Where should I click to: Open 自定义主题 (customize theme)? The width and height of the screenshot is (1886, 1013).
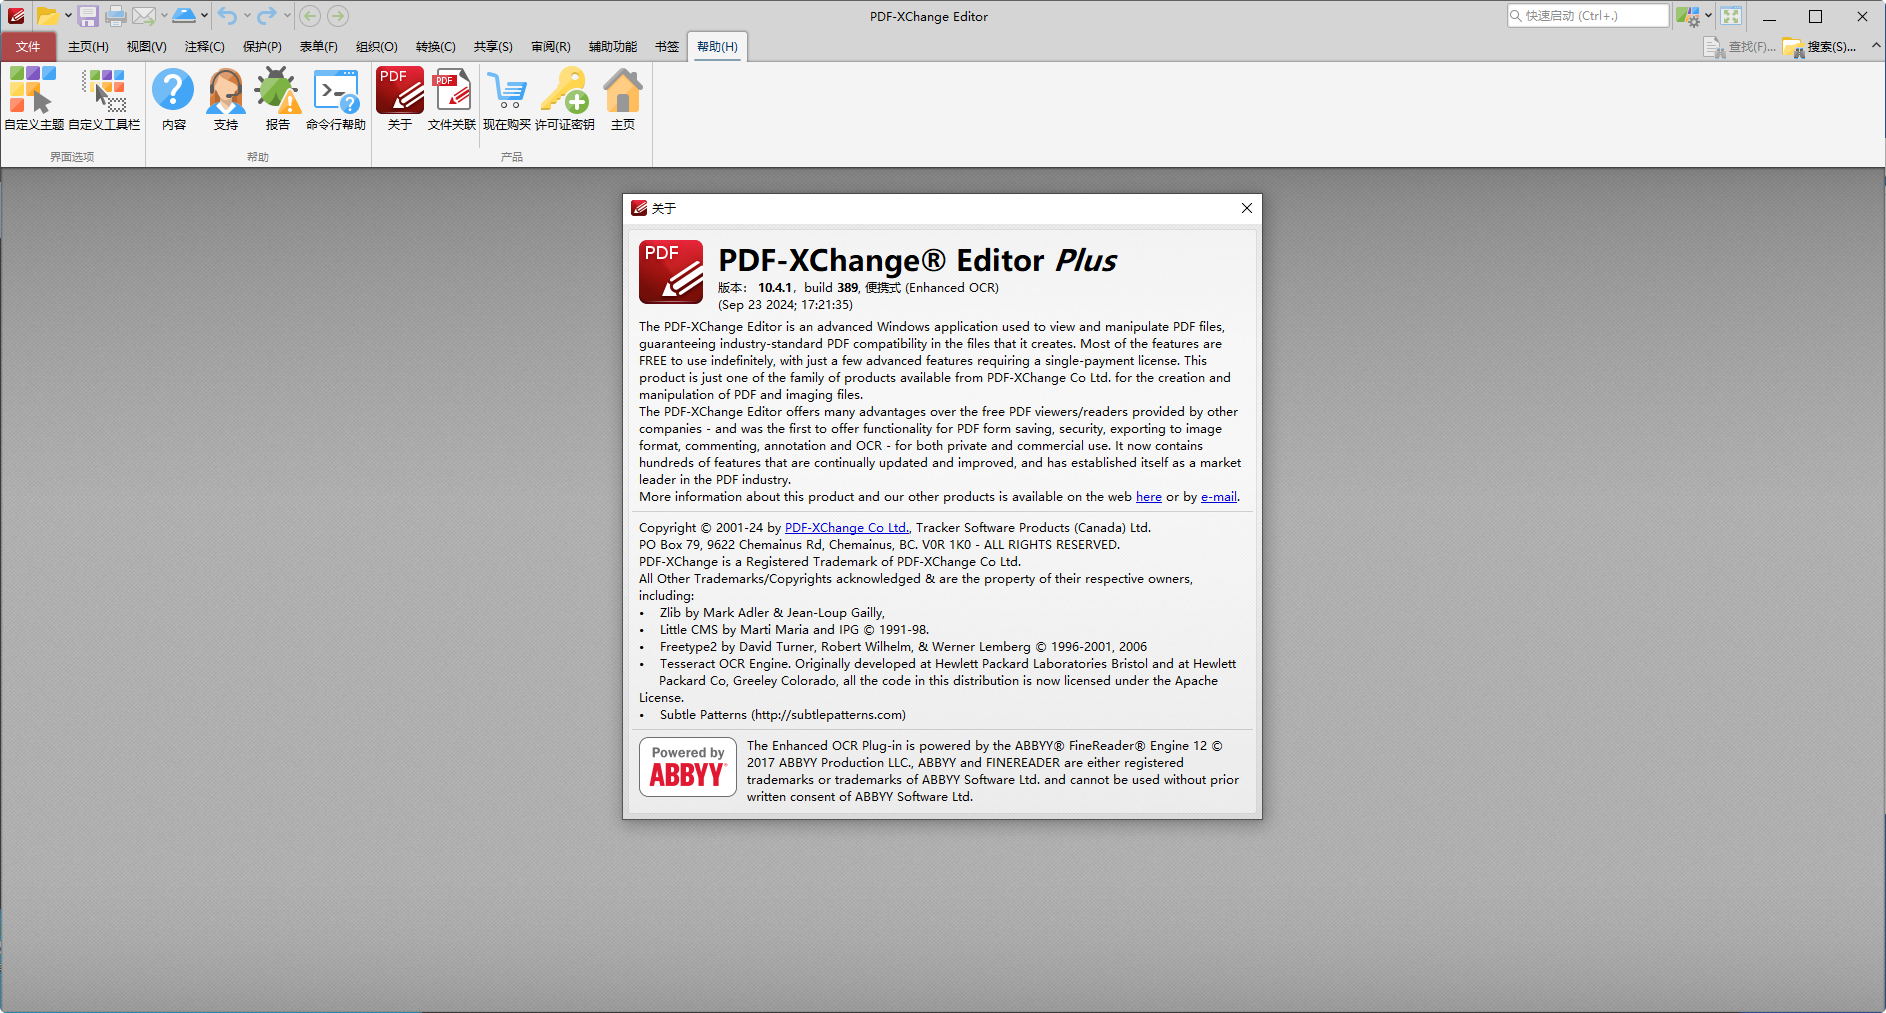tap(31, 97)
